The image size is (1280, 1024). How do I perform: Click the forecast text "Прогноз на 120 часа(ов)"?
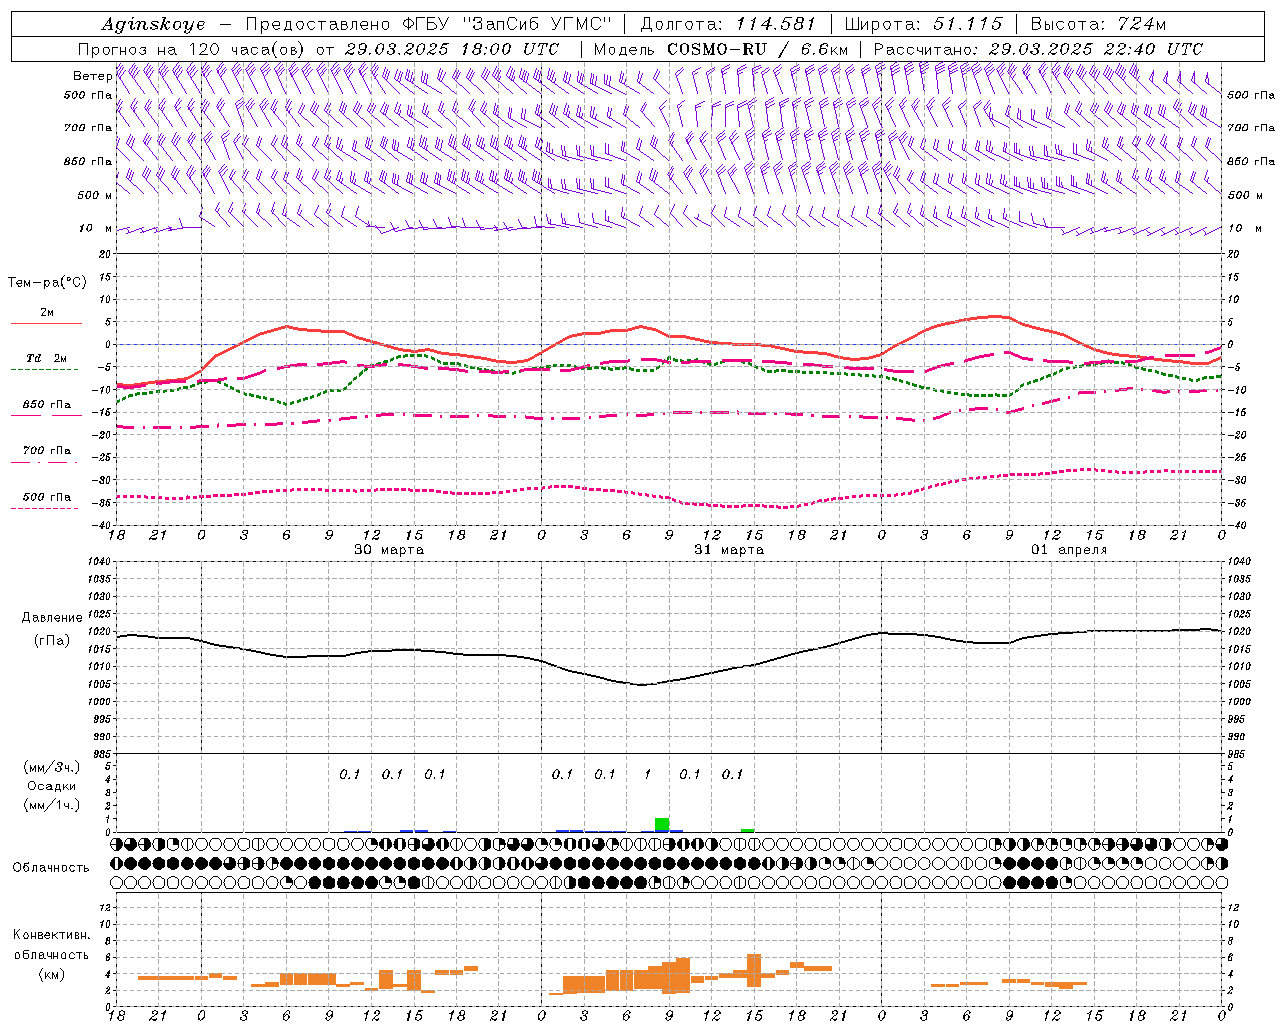[x=193, y=49]
